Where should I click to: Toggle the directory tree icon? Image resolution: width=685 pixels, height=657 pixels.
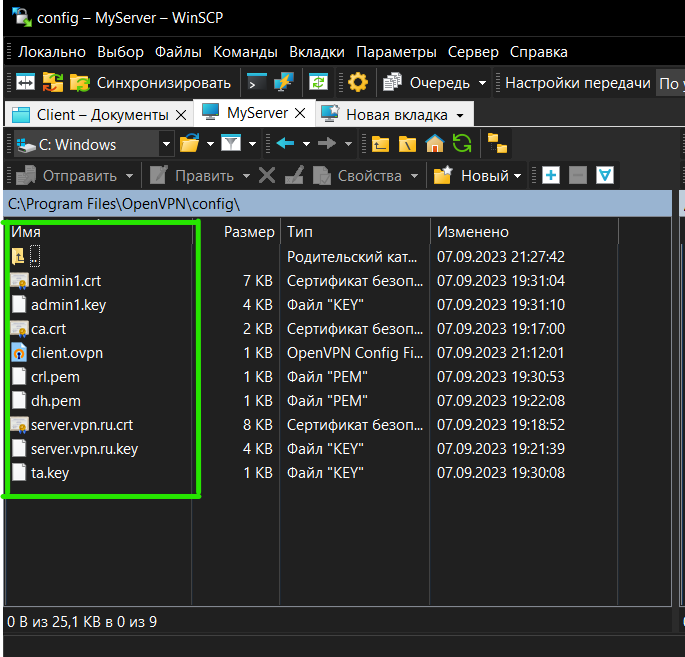pyautogui.click(x=497, y=144)
